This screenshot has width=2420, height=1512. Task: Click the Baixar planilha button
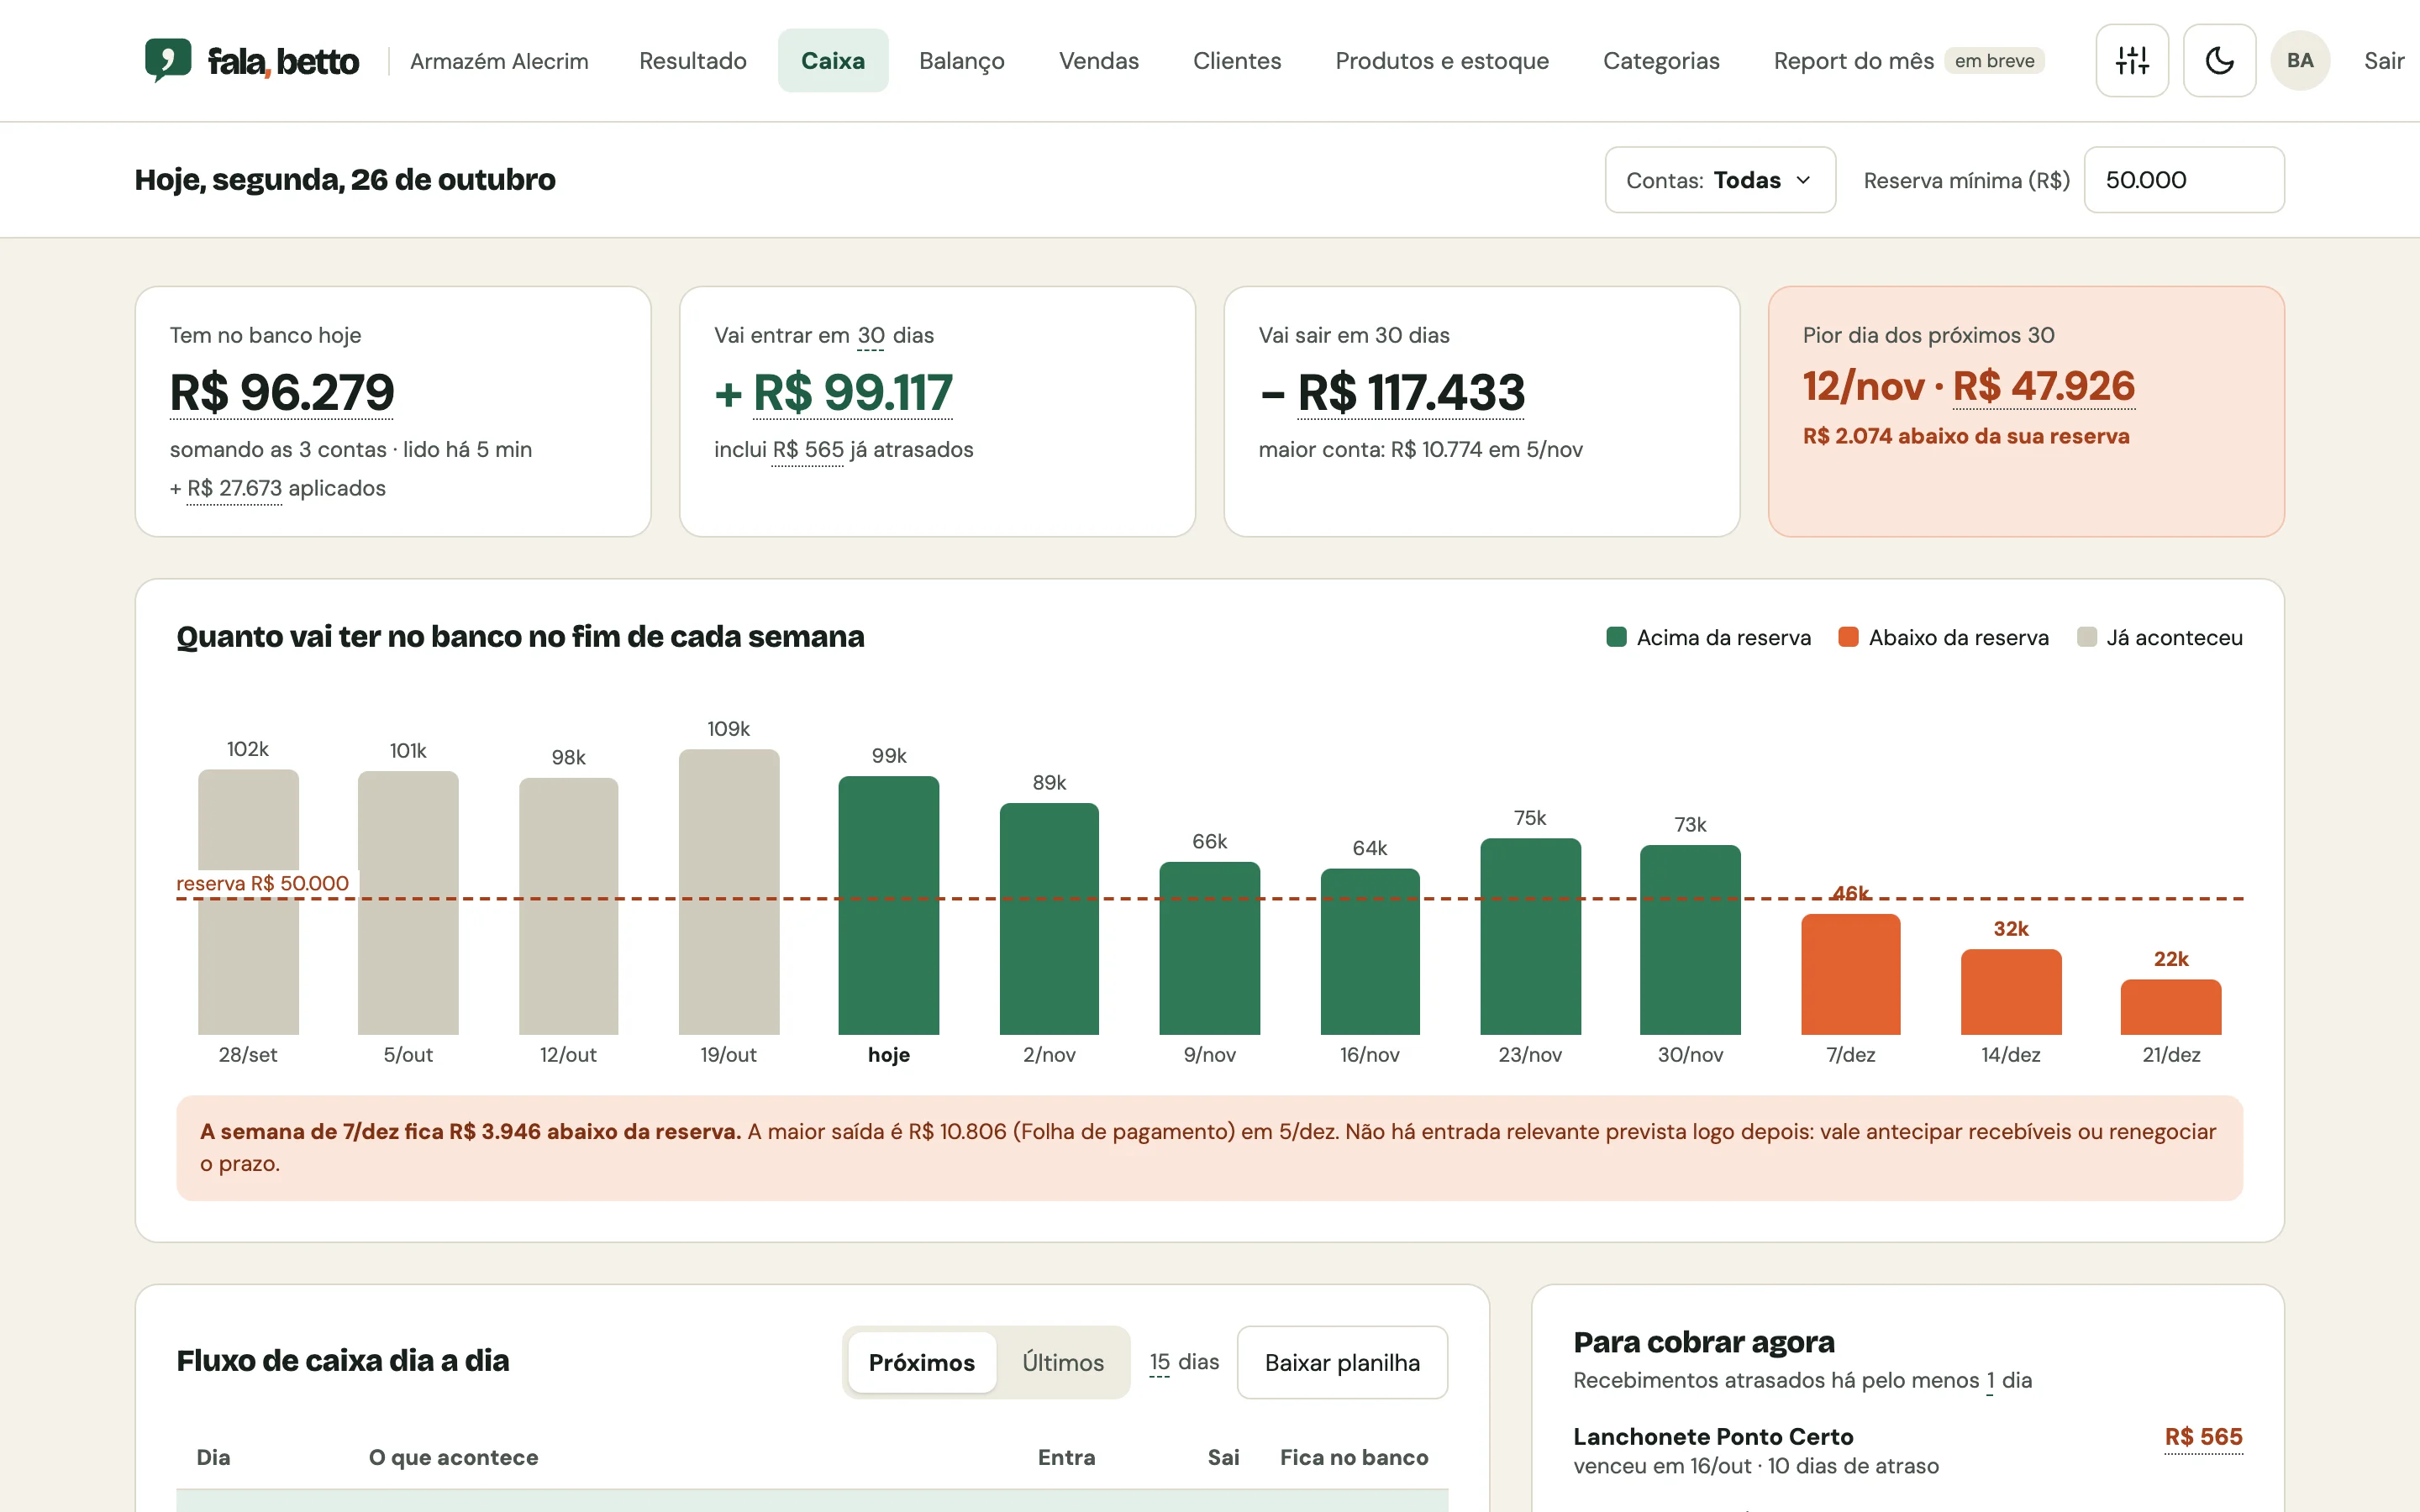(x=1342, y=1362)
